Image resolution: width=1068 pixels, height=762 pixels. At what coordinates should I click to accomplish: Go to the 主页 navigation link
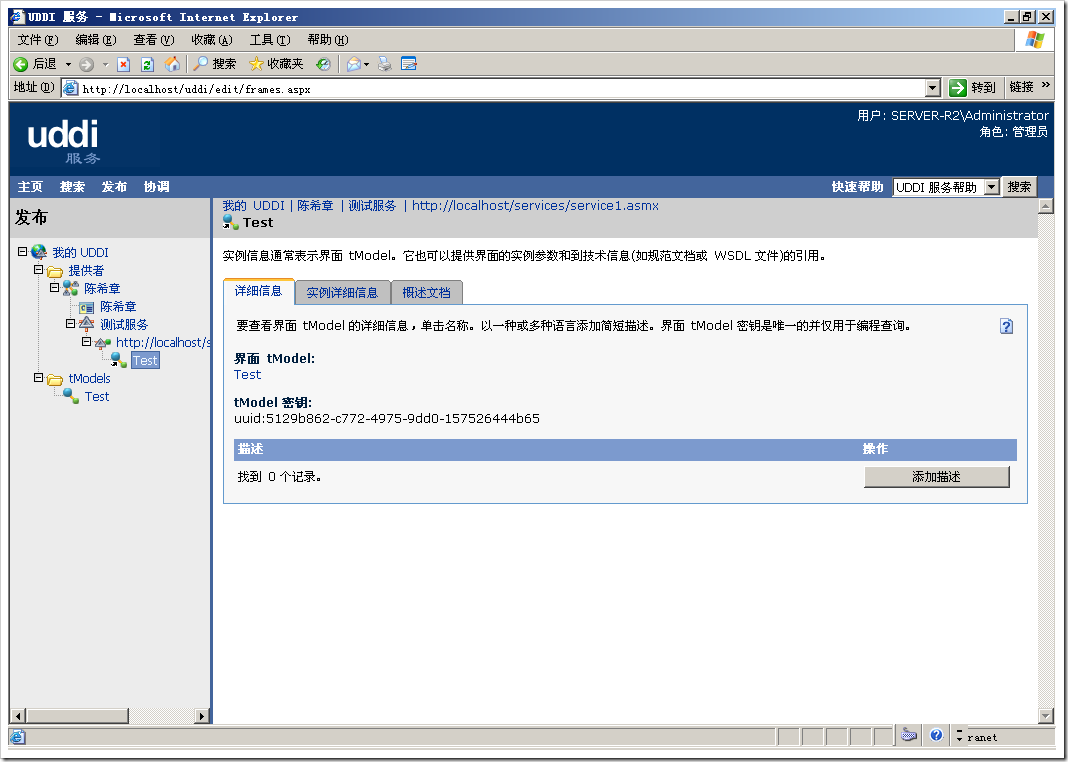tap(30, 187)
